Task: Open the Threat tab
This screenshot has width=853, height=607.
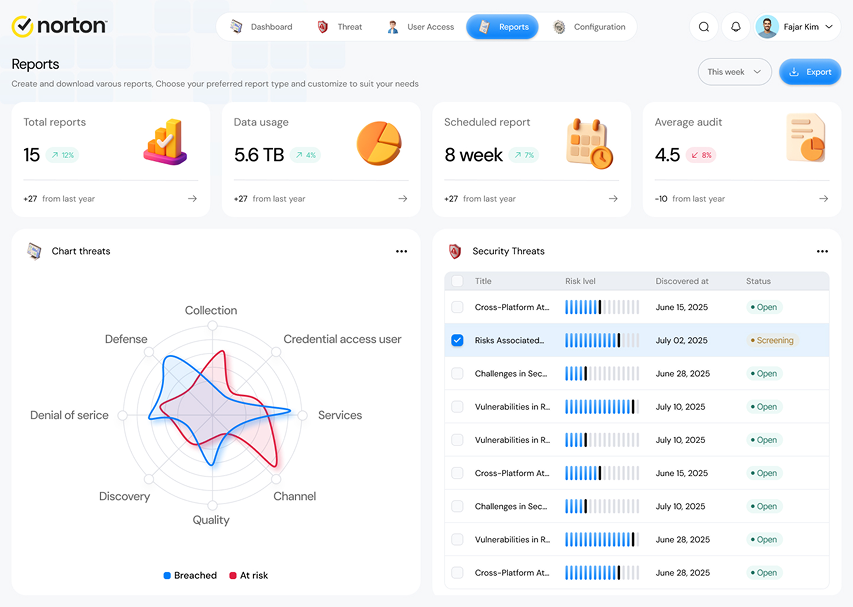Action: pos(340,27)
